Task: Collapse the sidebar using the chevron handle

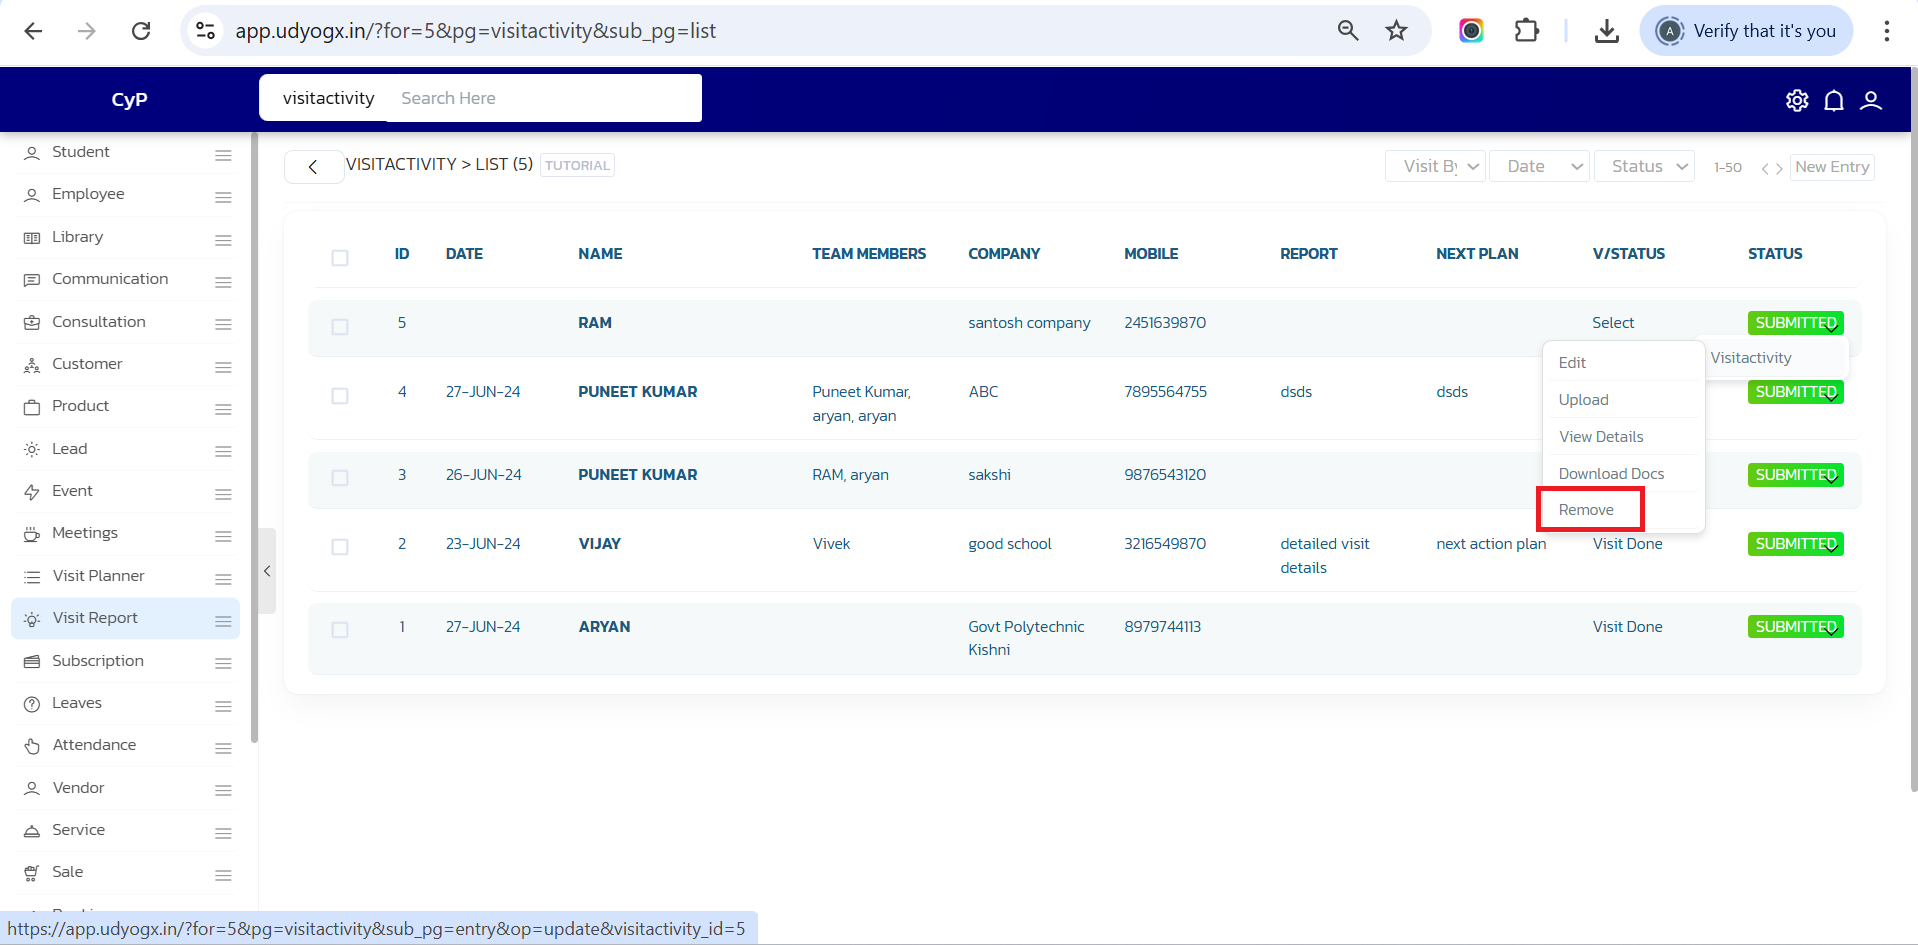Action: tap(267, 571)
